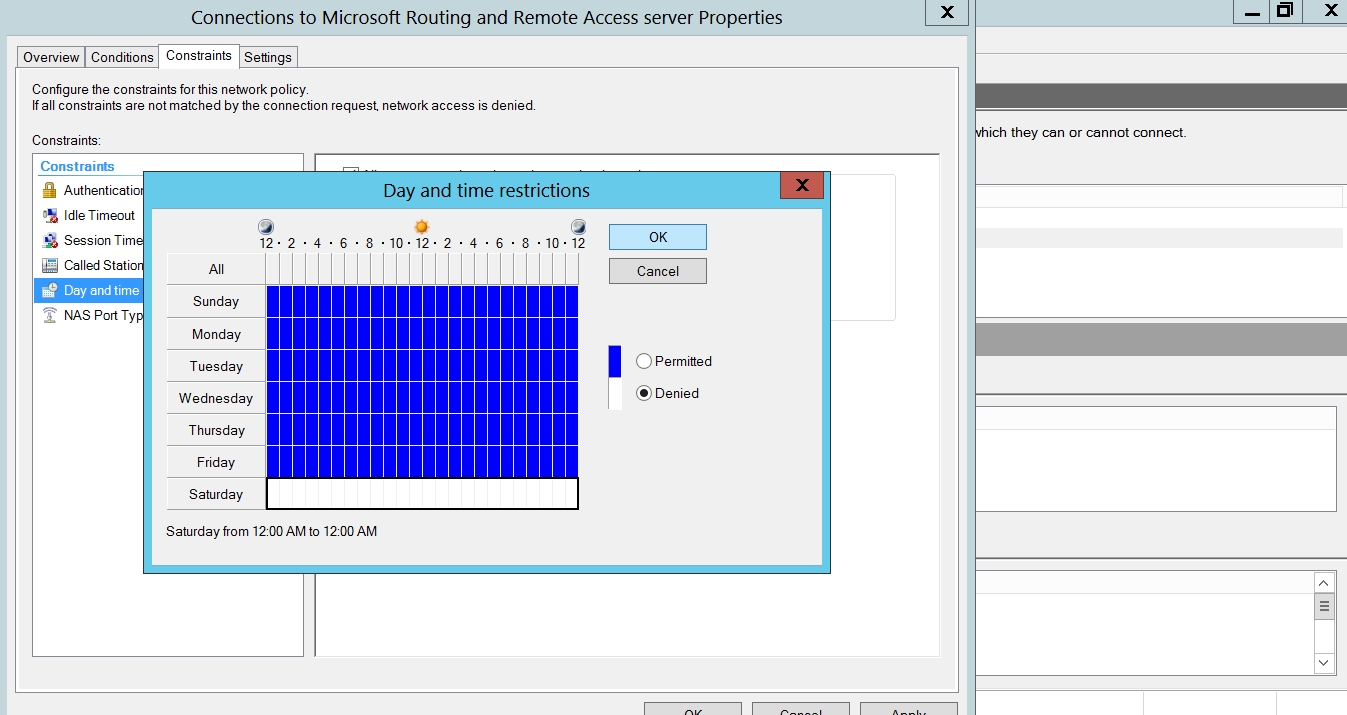
Task: Confirm restrictions with the dialog's OK button
Action: click(657, 237)
